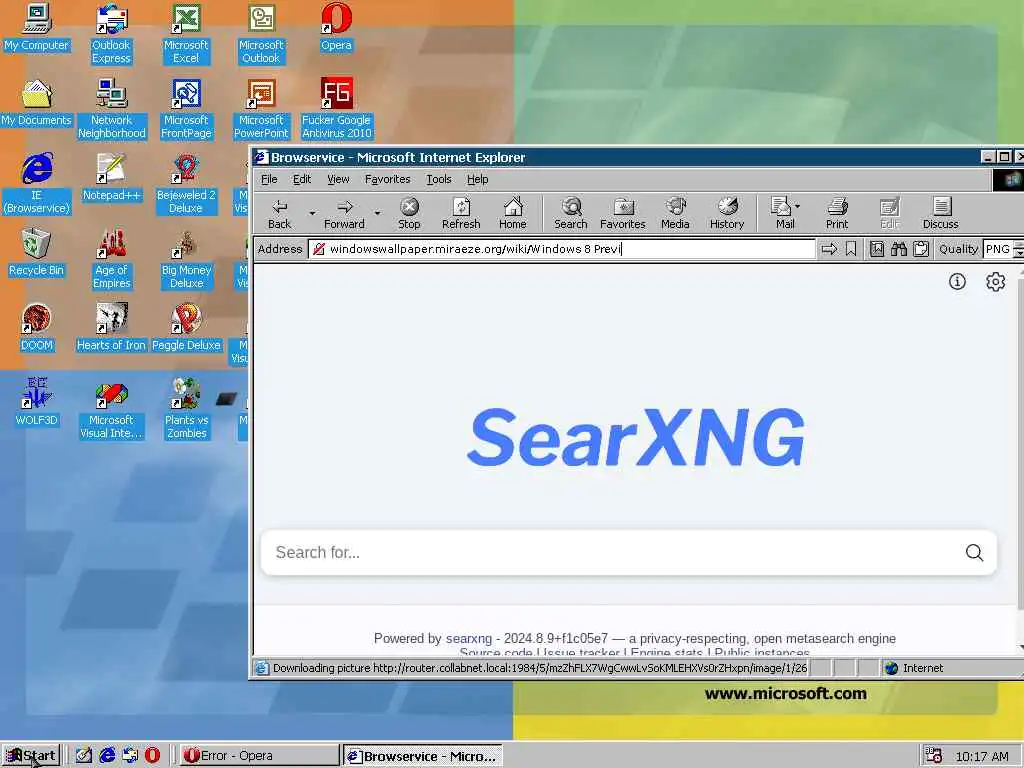Screen dimensions: 1024x768
Task: Click the magnifier search icon in SearXNG
Action: (974, 552)
